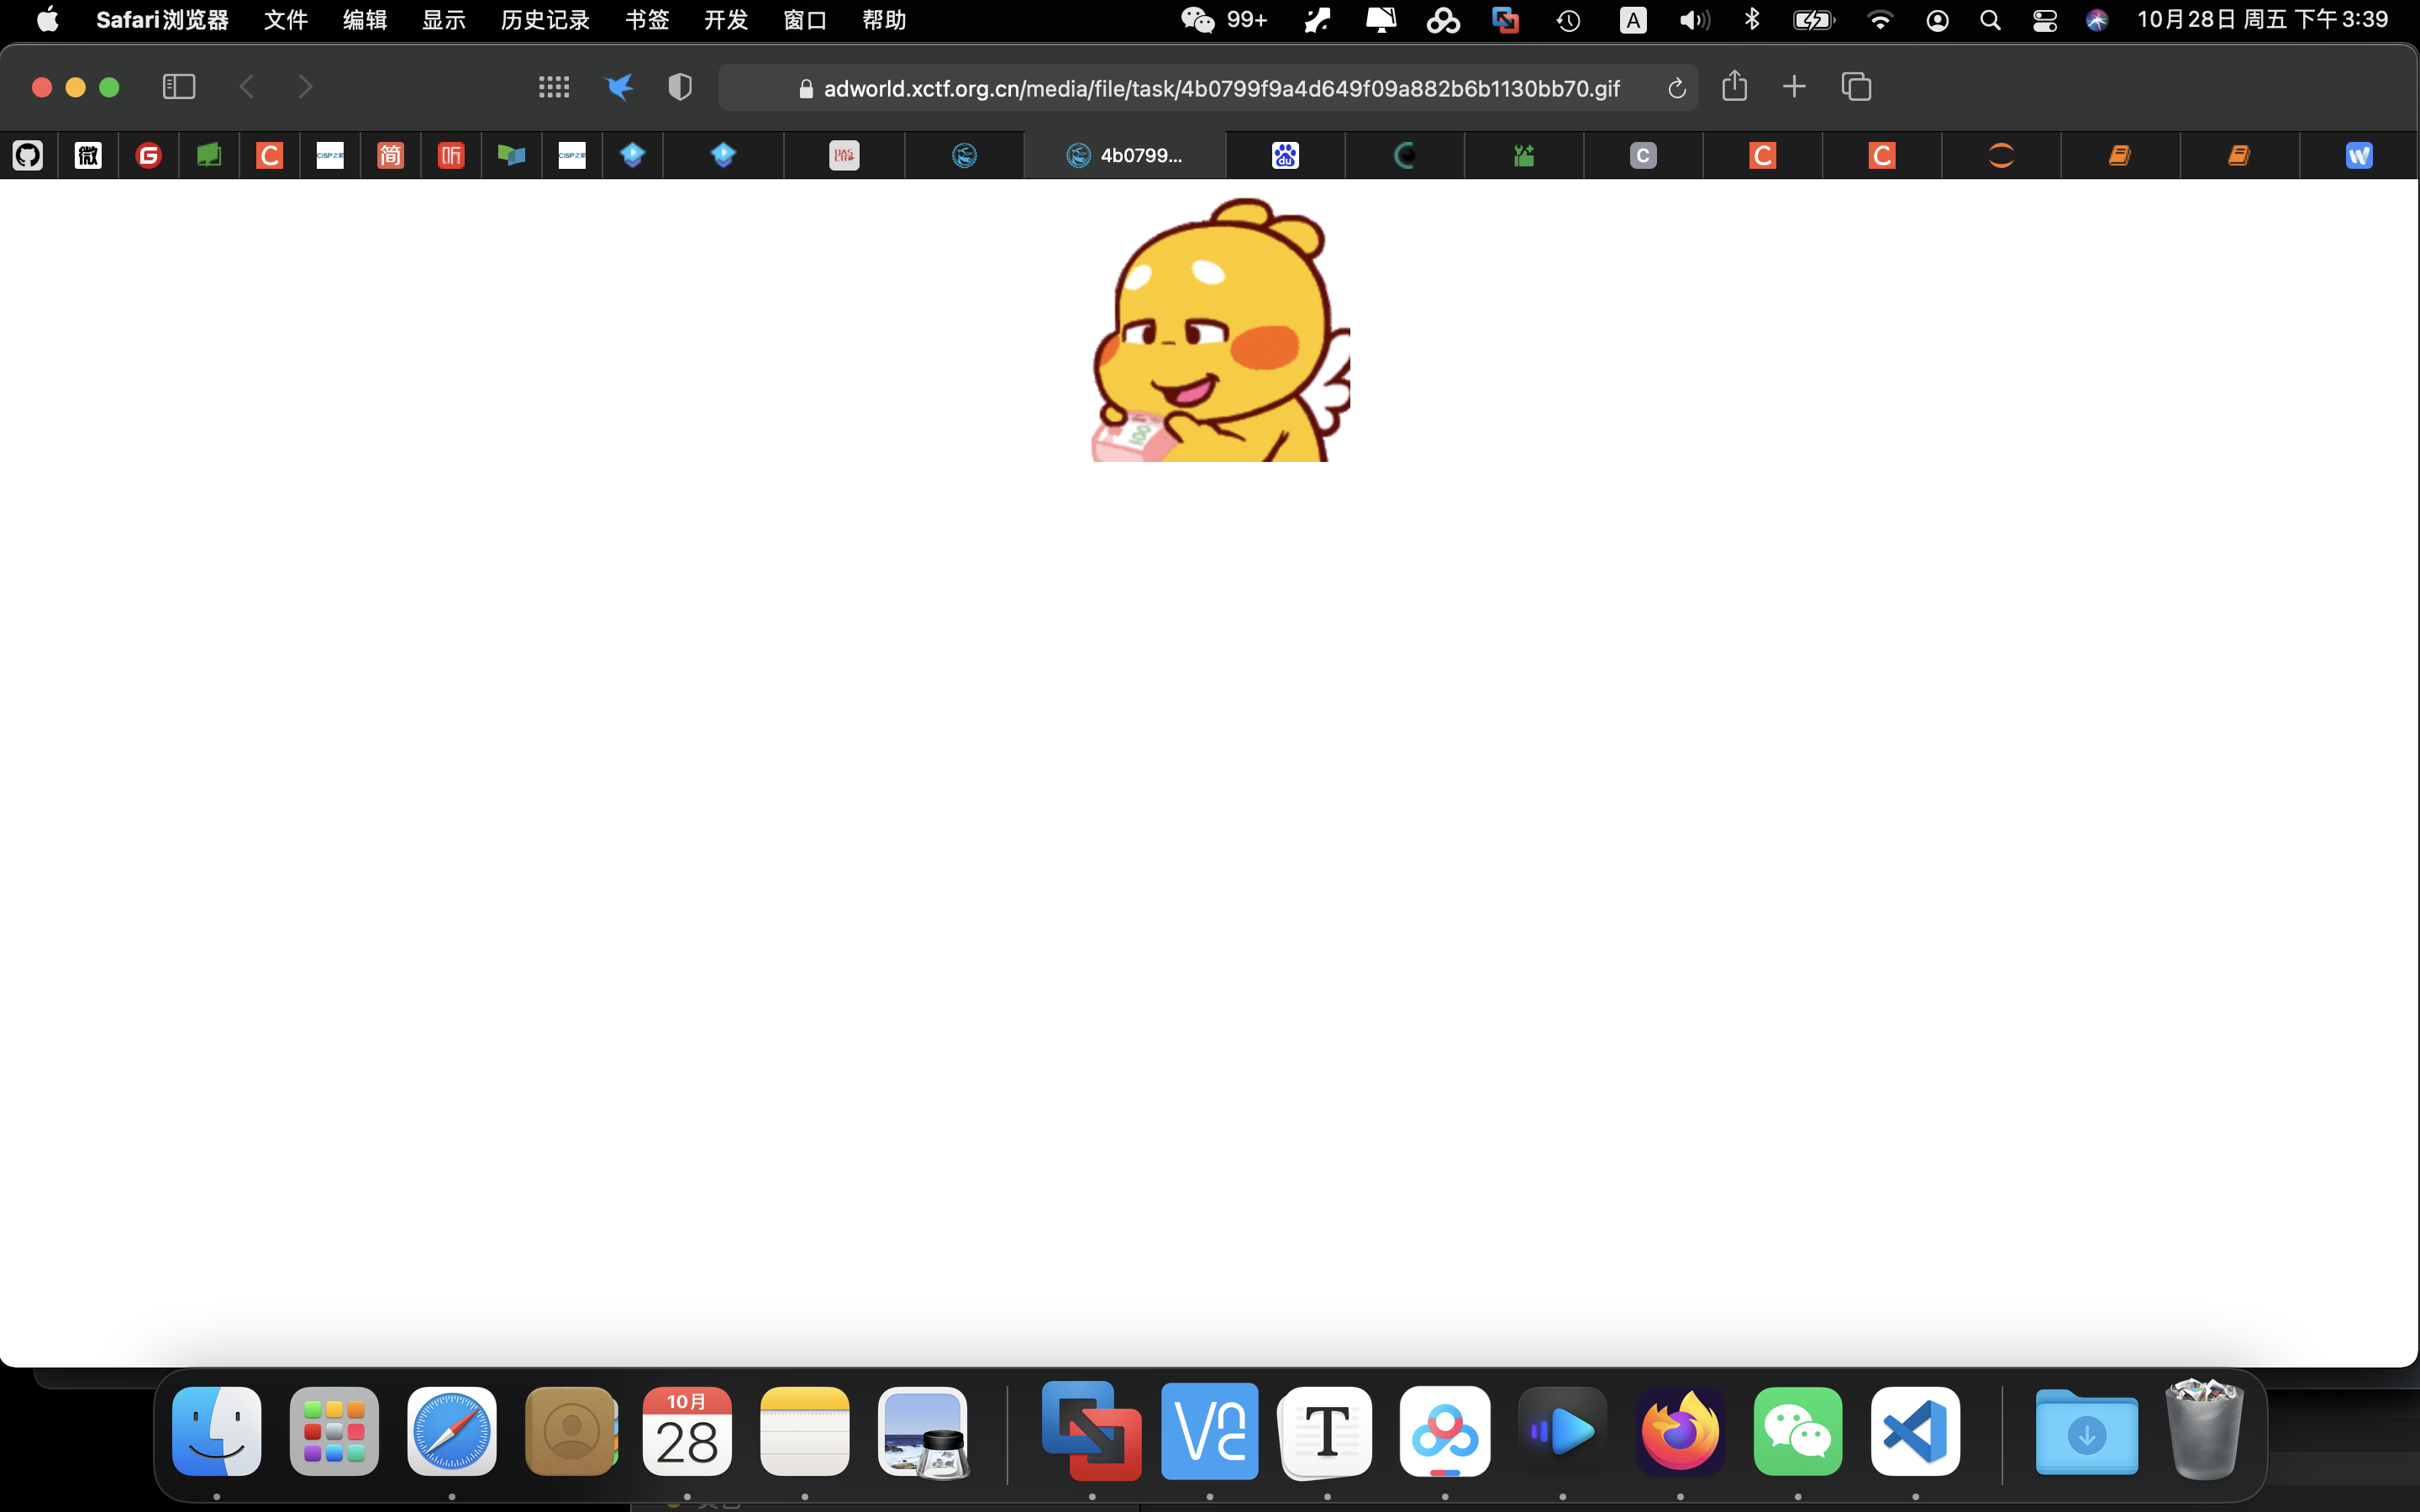This screenshot has width=2420, height=1512.
Task: Show the tab overview
Action: point(1856,87)
